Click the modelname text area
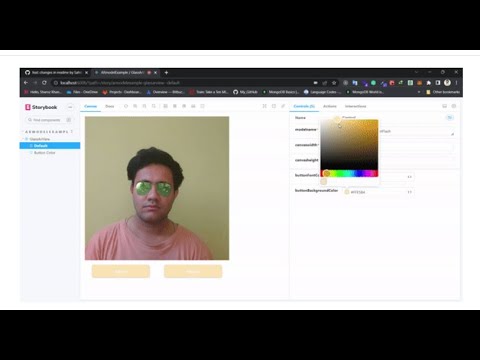 click(x=417, y=131)
